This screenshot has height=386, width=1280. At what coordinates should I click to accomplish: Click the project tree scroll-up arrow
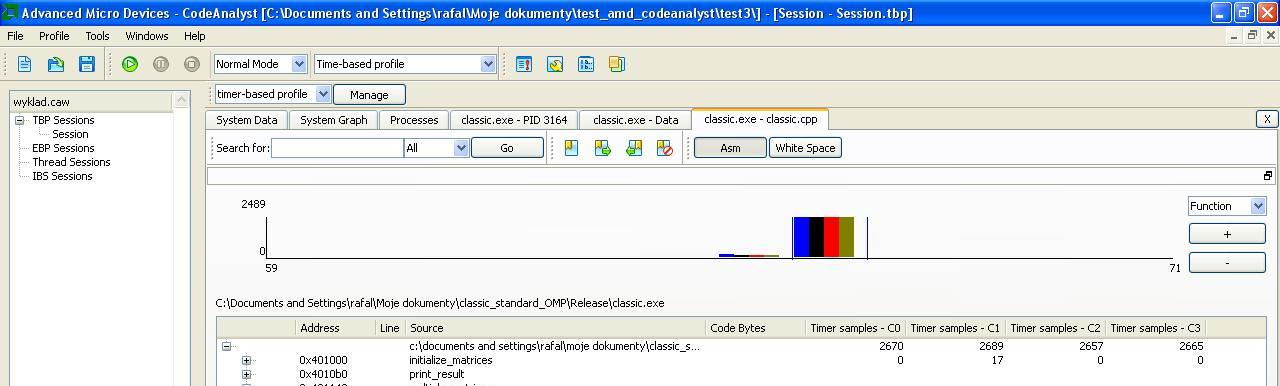(x=181, y=101)
